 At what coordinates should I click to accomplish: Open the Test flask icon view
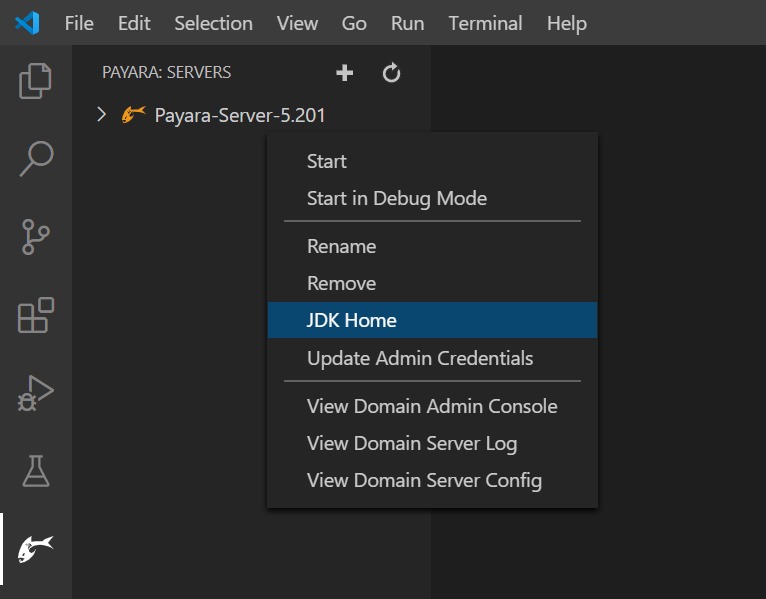point(36,471)
